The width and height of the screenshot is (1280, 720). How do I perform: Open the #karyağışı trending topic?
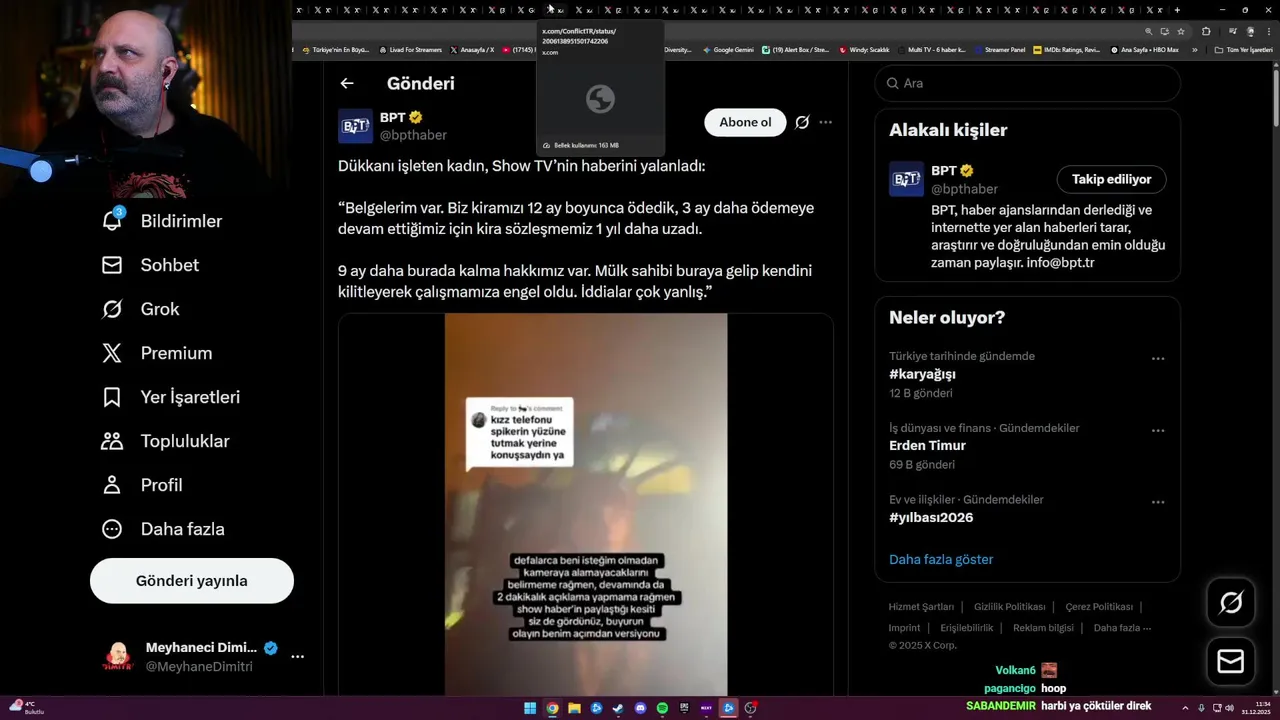(922, 374)
